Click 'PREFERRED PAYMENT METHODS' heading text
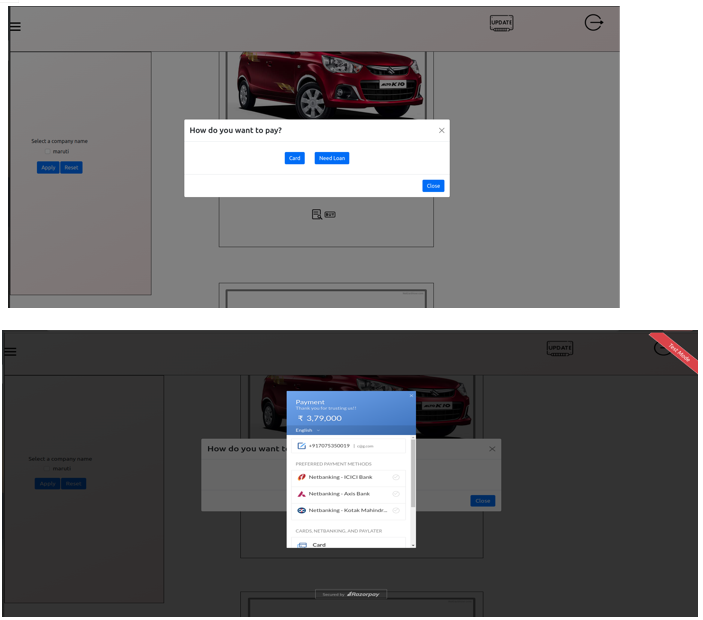Viewport: 703px width, 620px height. point(334,464)
